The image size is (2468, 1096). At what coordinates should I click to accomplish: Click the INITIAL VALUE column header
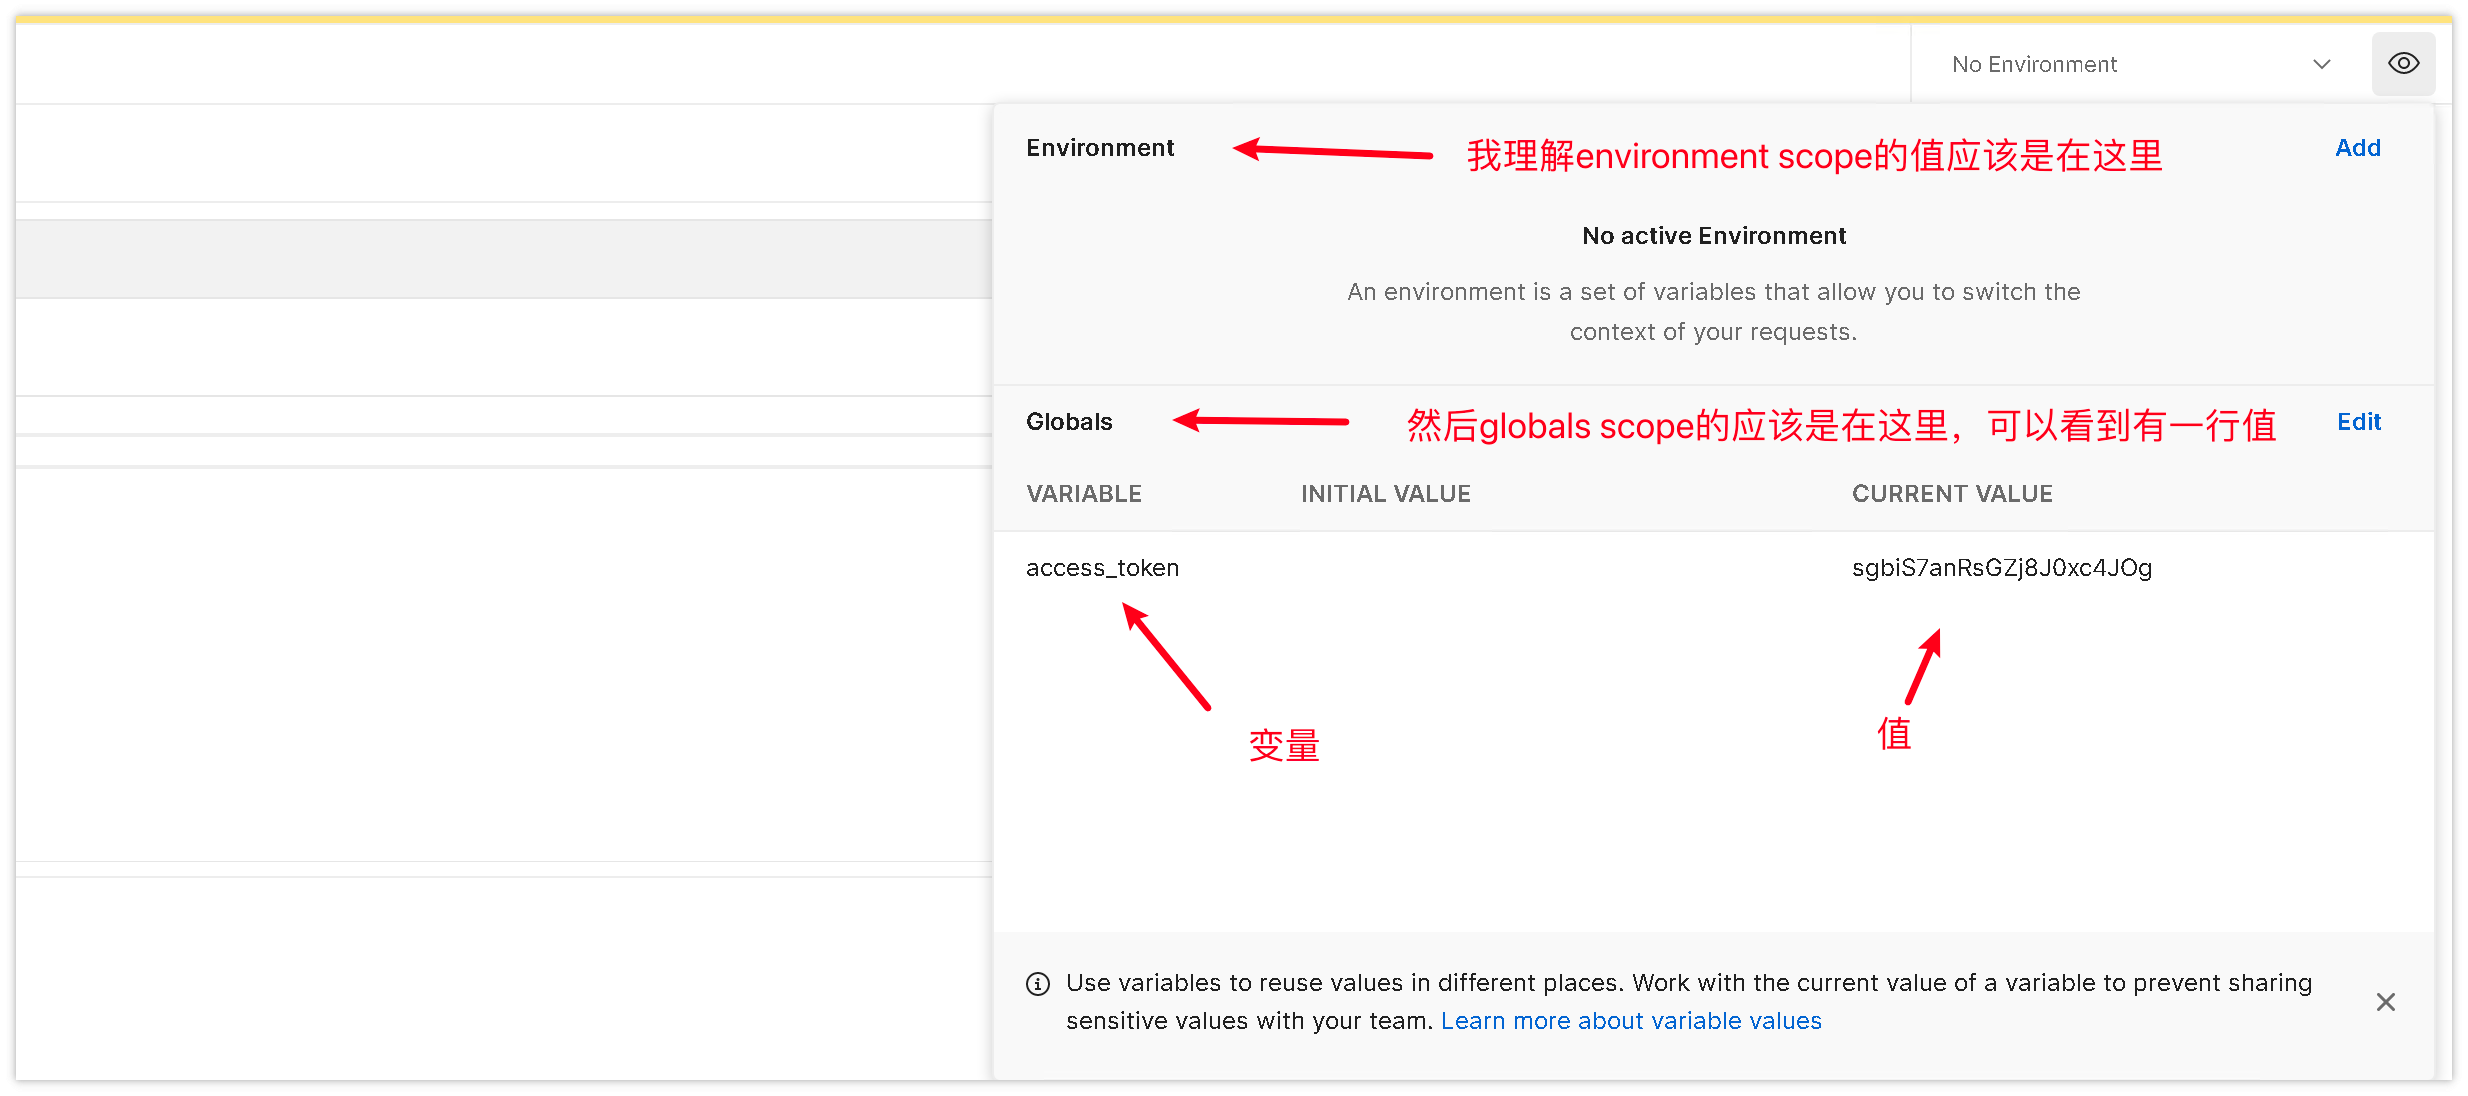1385,494
